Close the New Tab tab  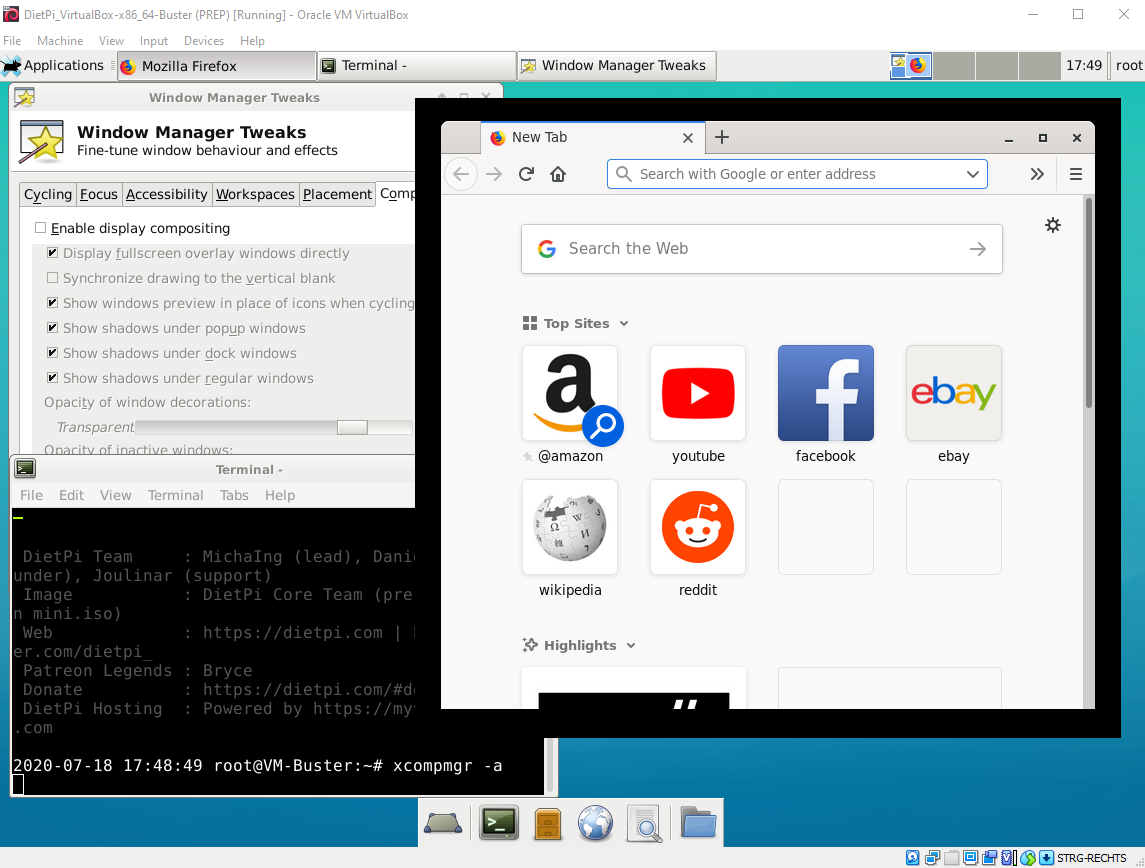coord(687,137)
